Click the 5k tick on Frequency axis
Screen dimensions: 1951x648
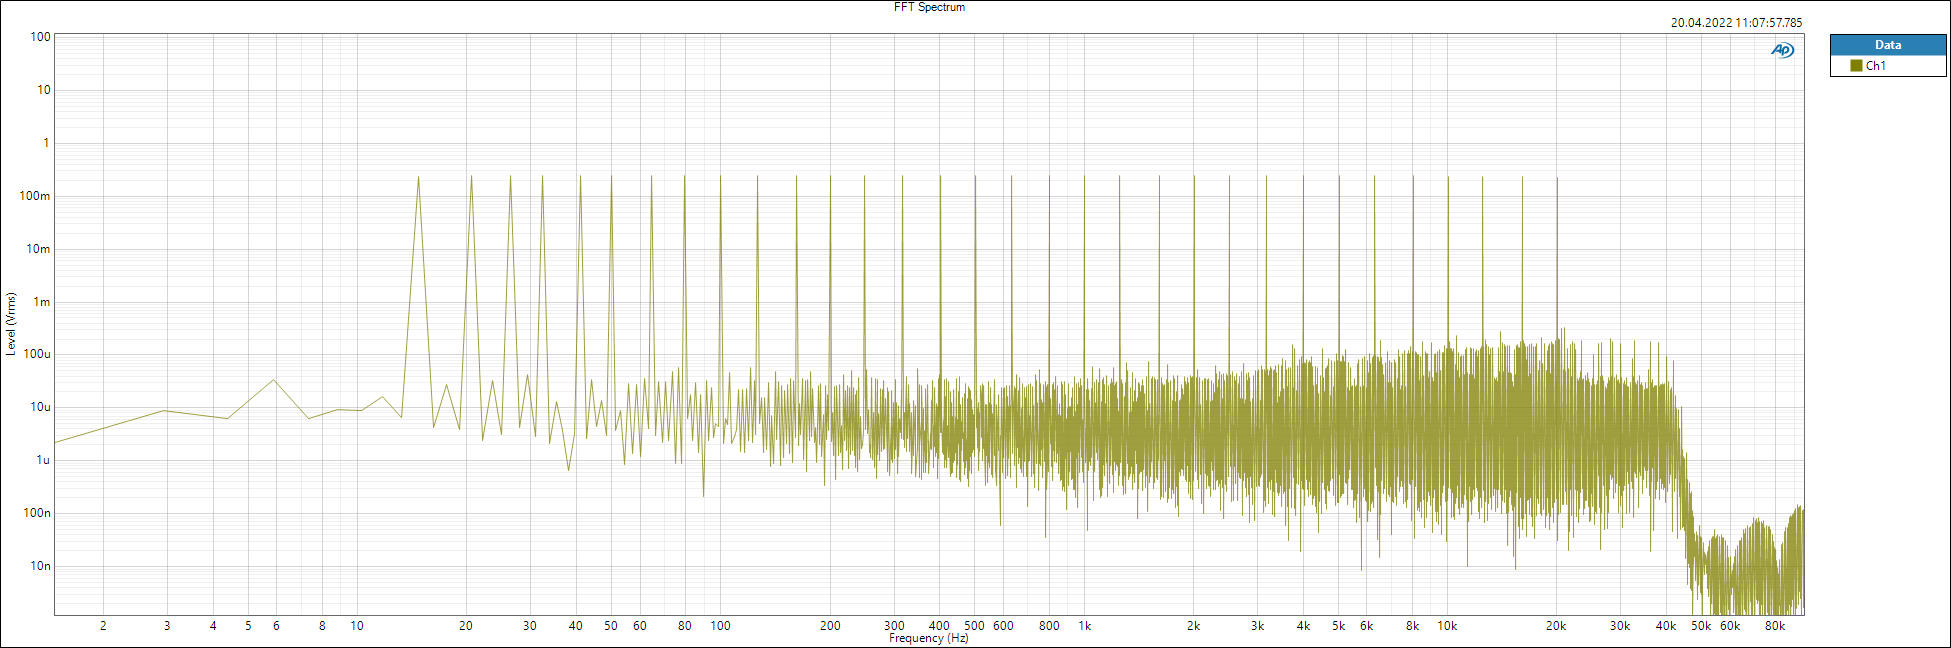pyautogui.click(x=1338, y=626)
